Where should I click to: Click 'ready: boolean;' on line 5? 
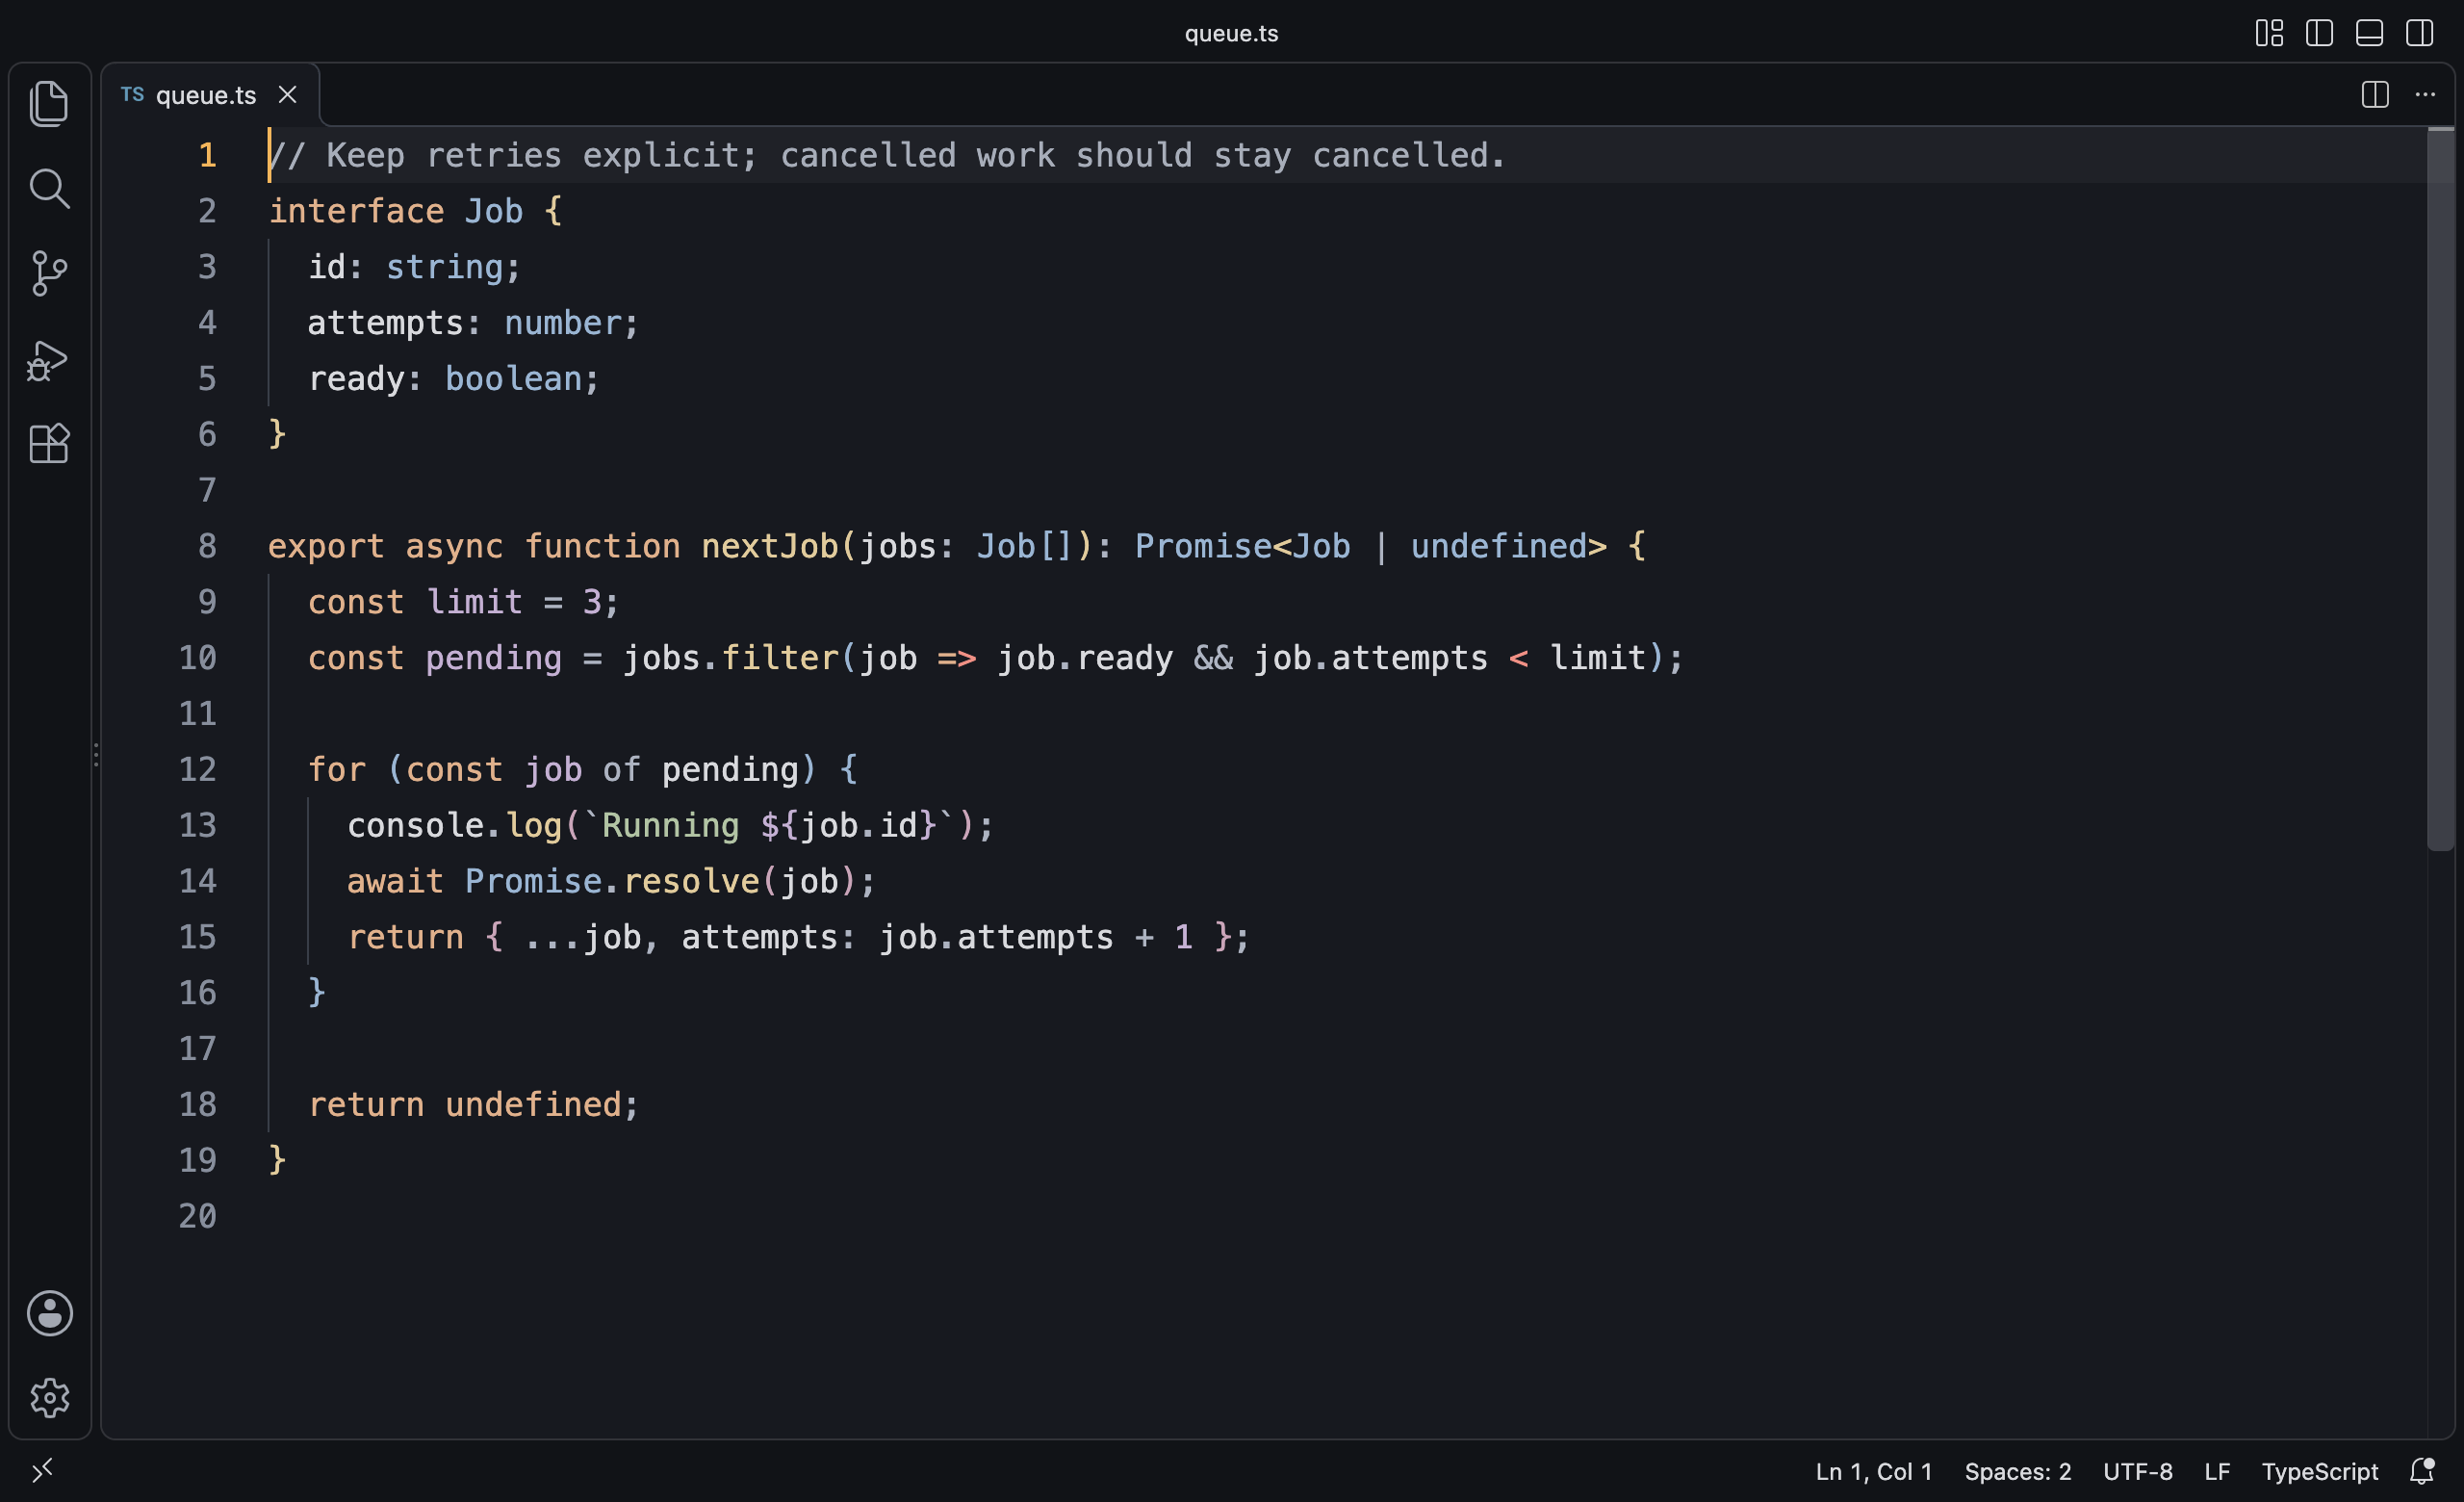click(x=453, y=379)
